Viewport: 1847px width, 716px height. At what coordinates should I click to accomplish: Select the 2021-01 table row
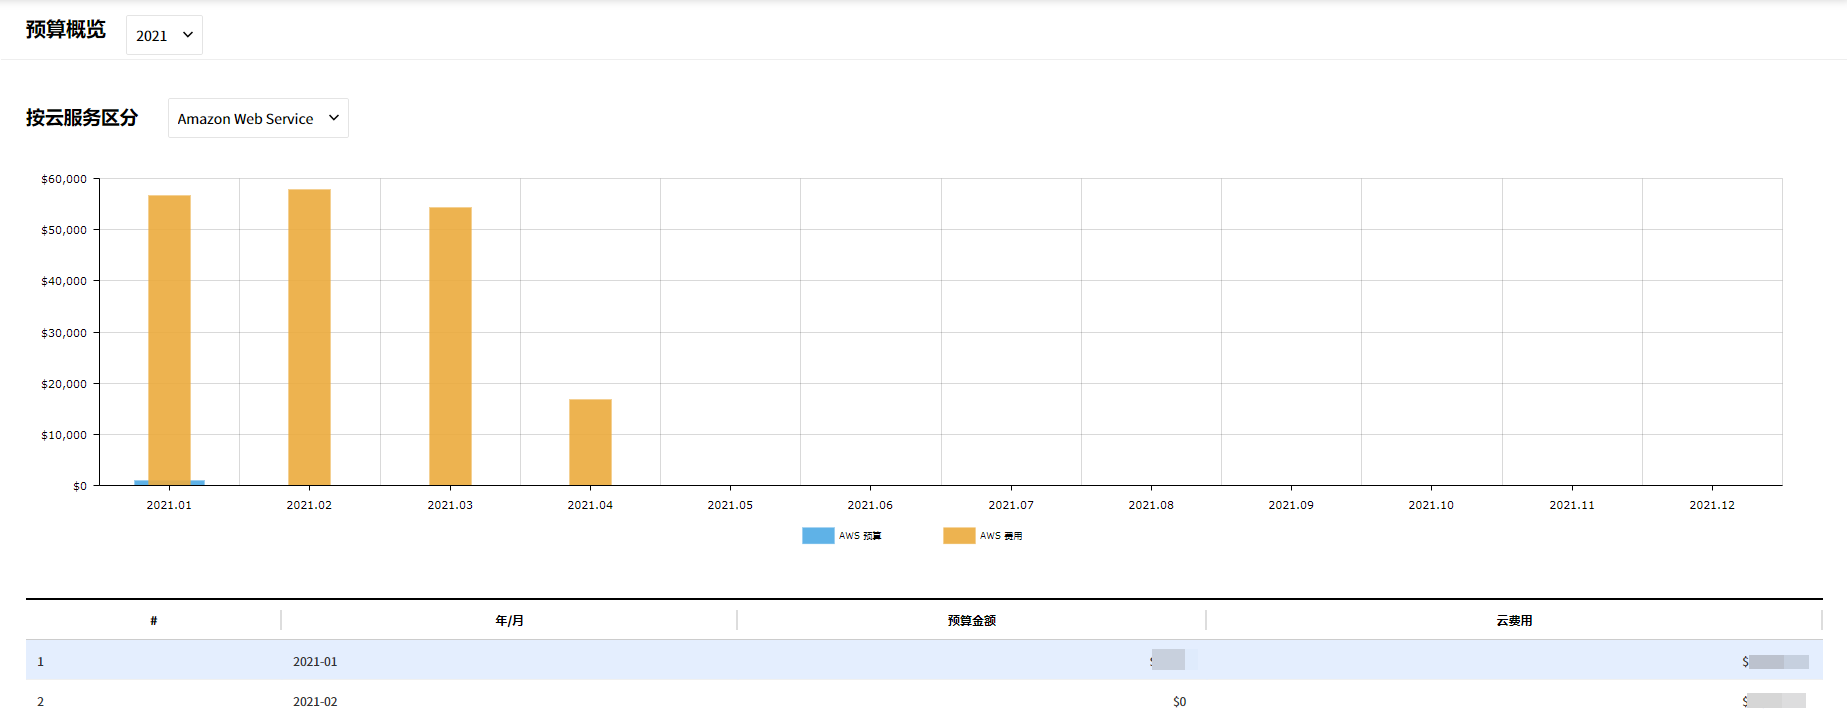(x=315, y=661)
